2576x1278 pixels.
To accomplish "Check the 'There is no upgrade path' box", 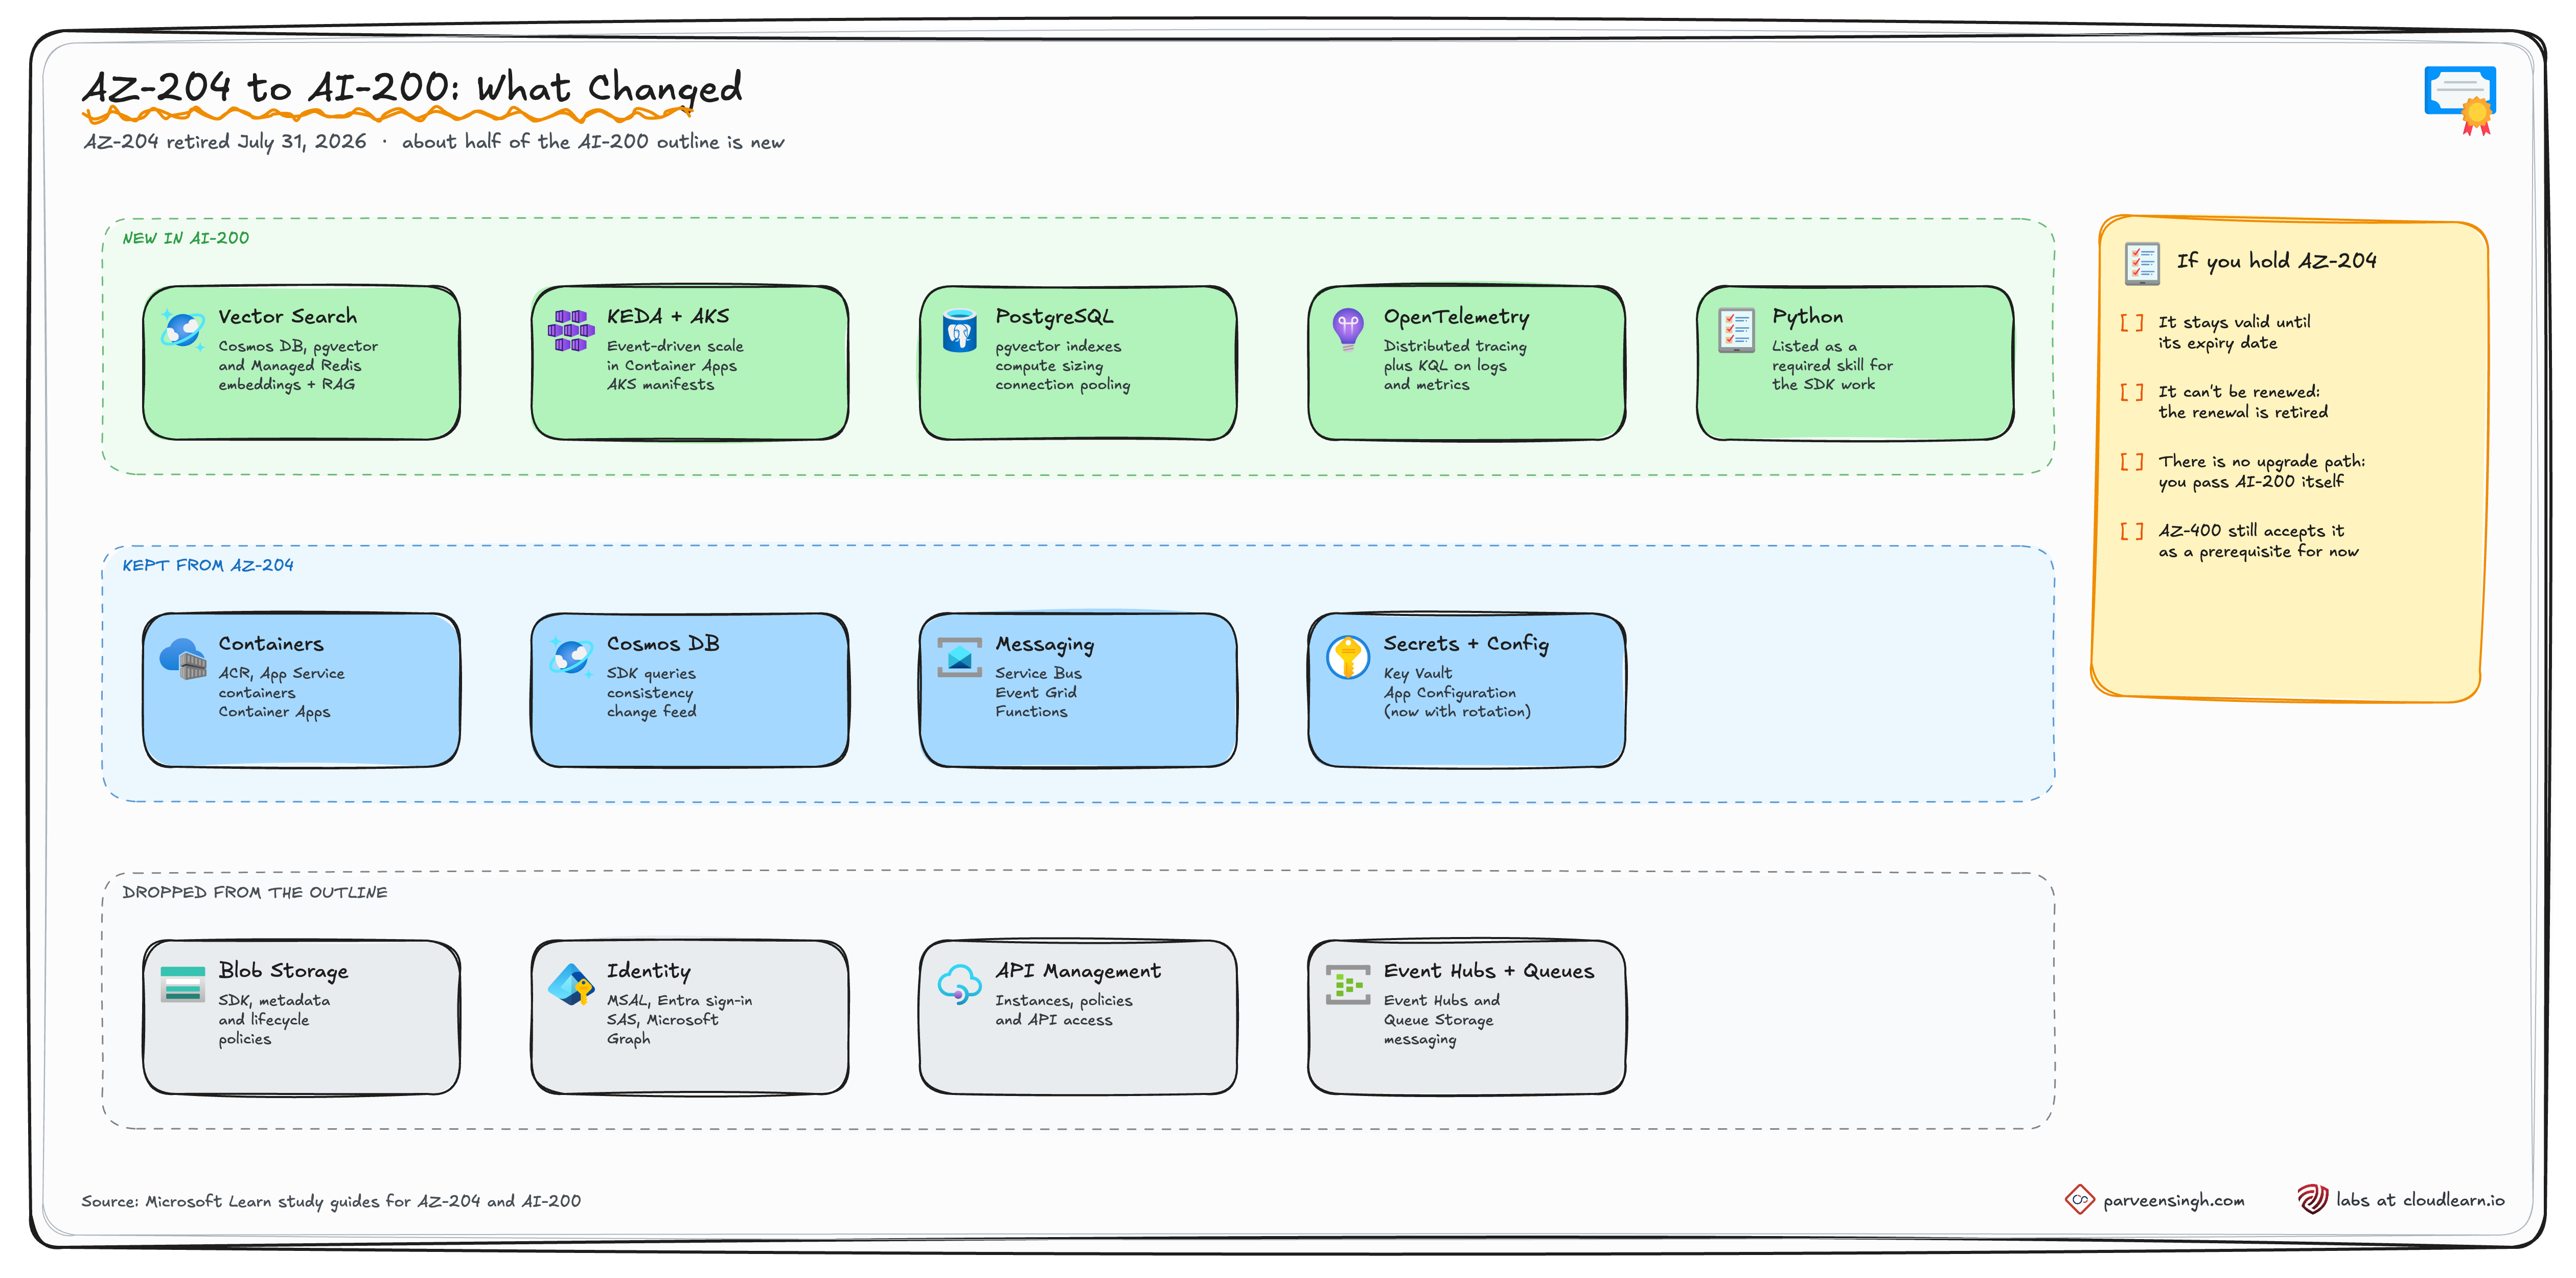I will 2131,462.
